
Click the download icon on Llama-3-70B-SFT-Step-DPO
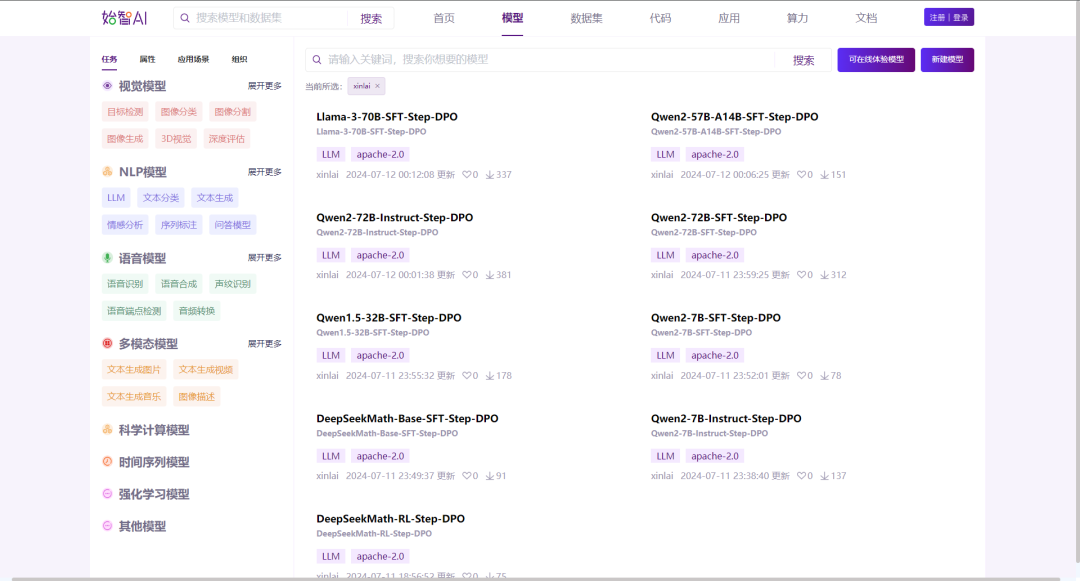490,175
